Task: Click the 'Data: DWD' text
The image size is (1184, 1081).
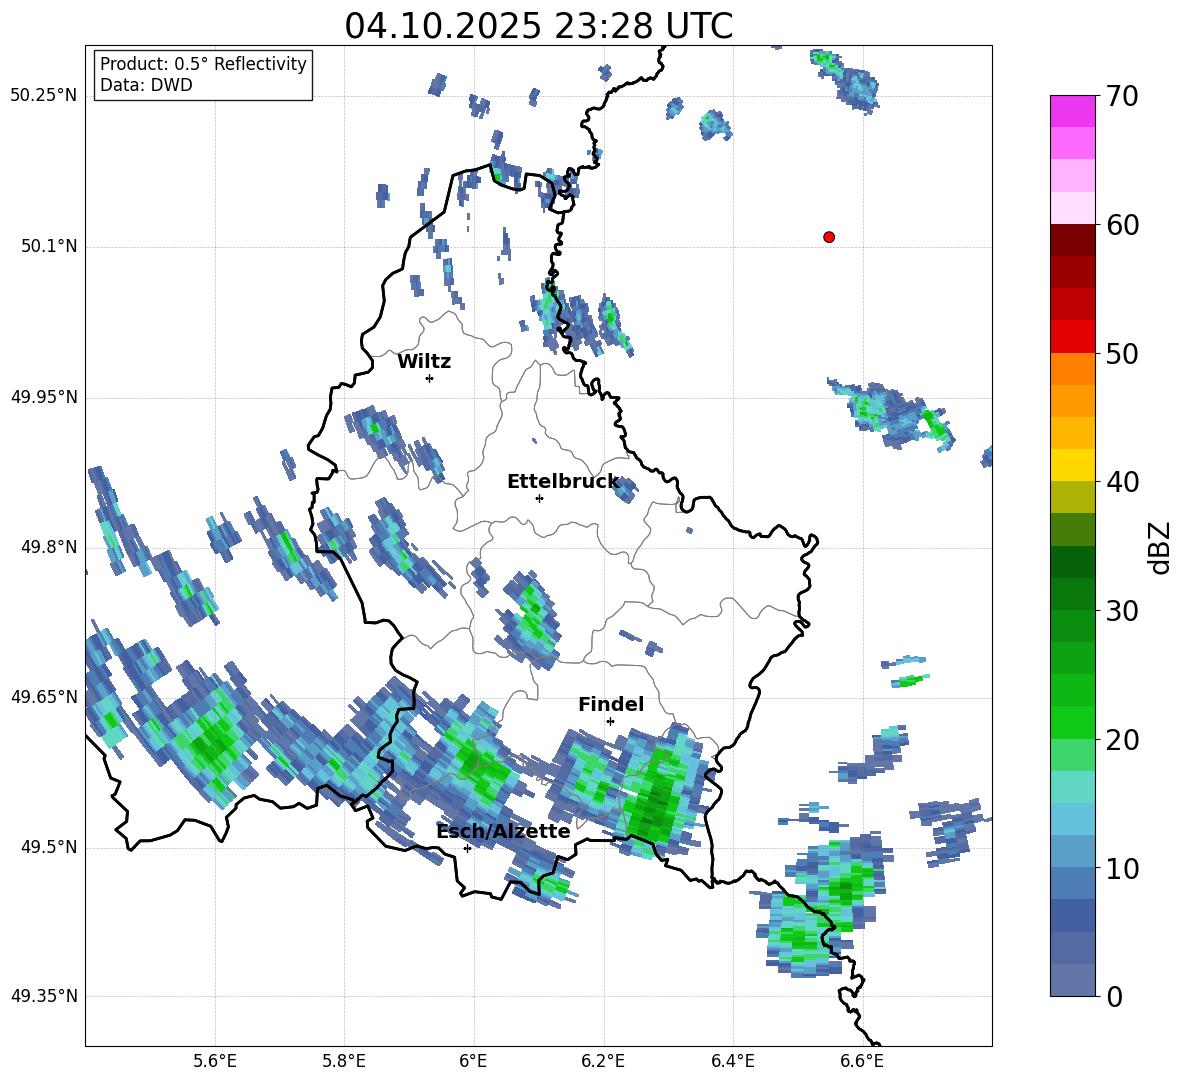Action: coord(146,85)
